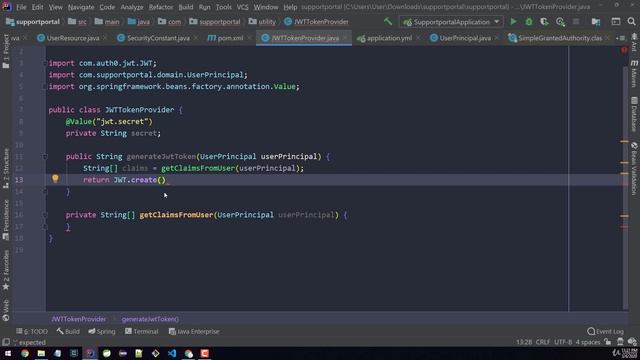Screen dimensions: 640x360
Task: Start debugging with the bug icon
Action: click(529, 22)
